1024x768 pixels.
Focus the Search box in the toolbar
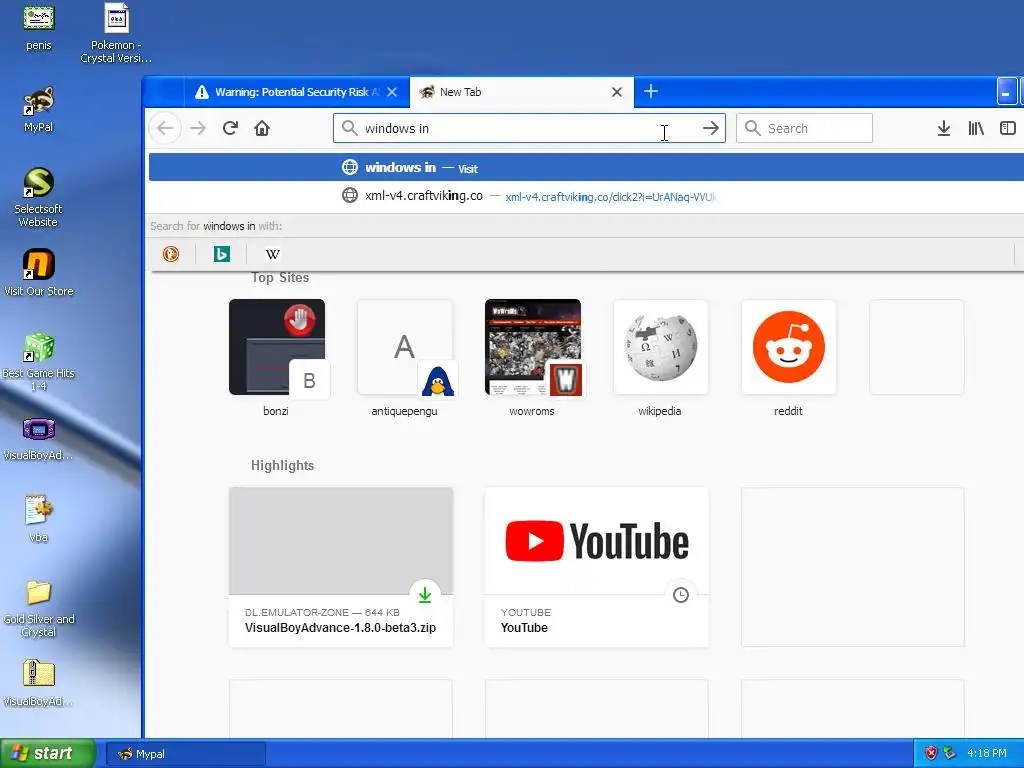point(804,128)
